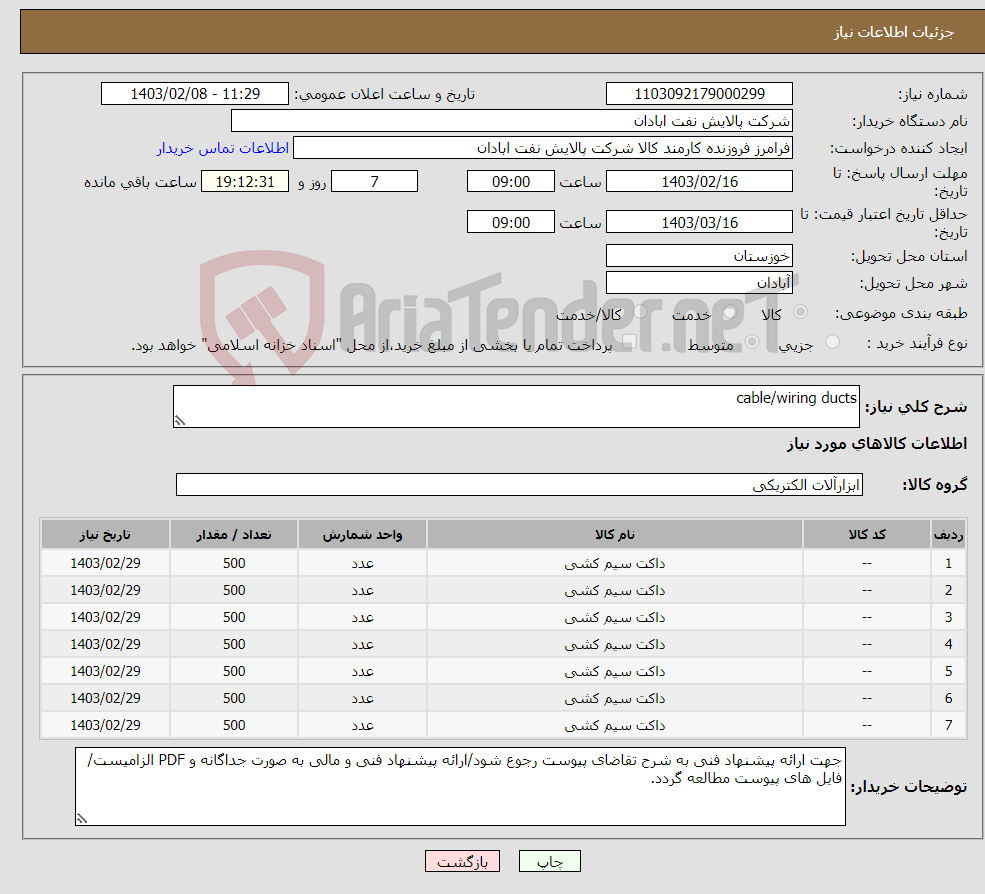Click the نام کالا column header
The height and width of the screenshot is (894, 985).
pyautogui.click(x=614, y=535)
